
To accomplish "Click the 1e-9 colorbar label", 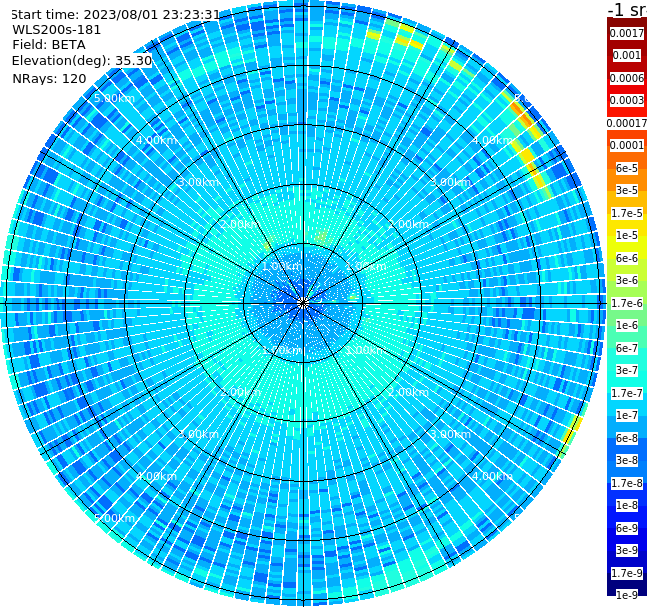I will (627, 595).
